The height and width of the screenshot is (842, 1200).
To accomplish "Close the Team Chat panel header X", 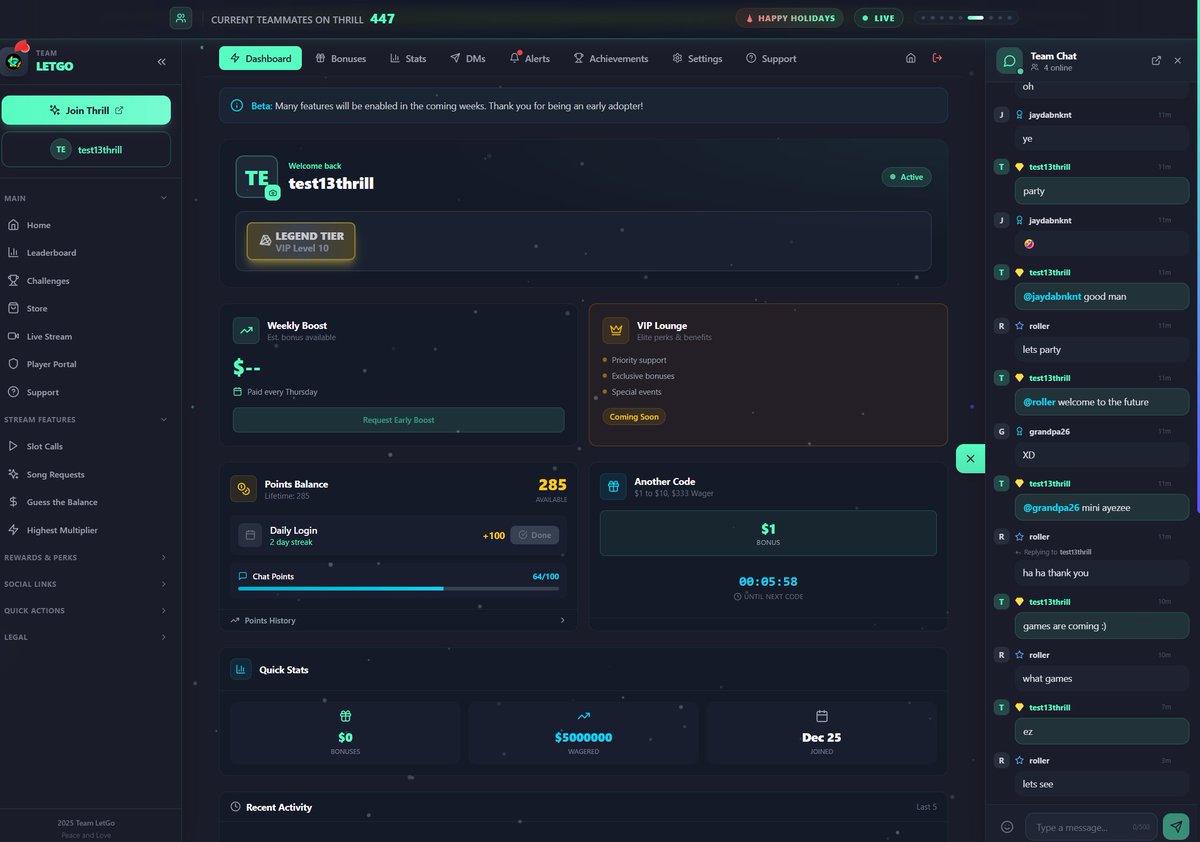I will point(1180,61).
